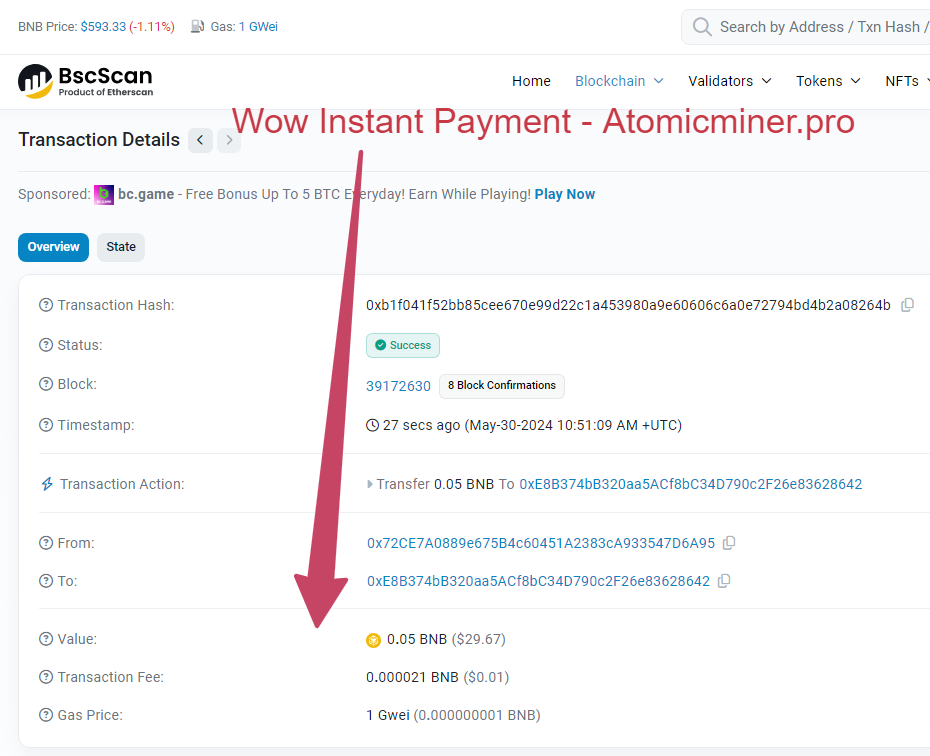930x756 pixels.
Task: Click the 0.05 BNB value text
Action: (x=417, y=639)
